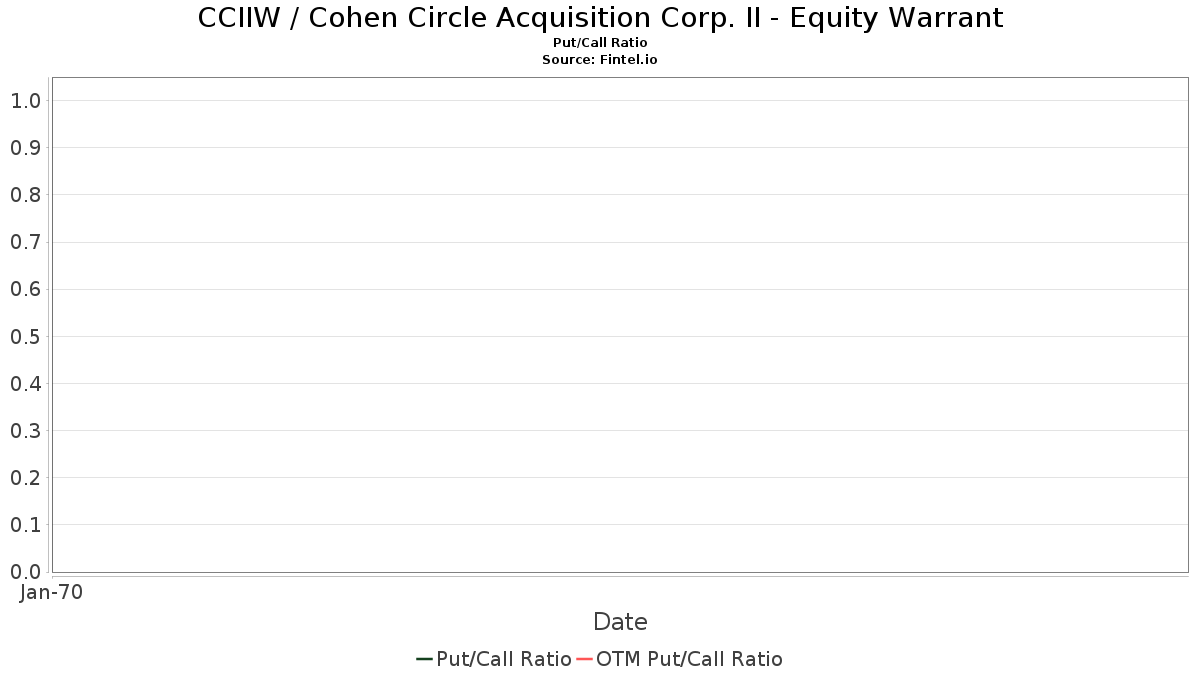Click the 0.5 y-axis label
Screen dimensions: 1200x675
click(x=26, y=336)
